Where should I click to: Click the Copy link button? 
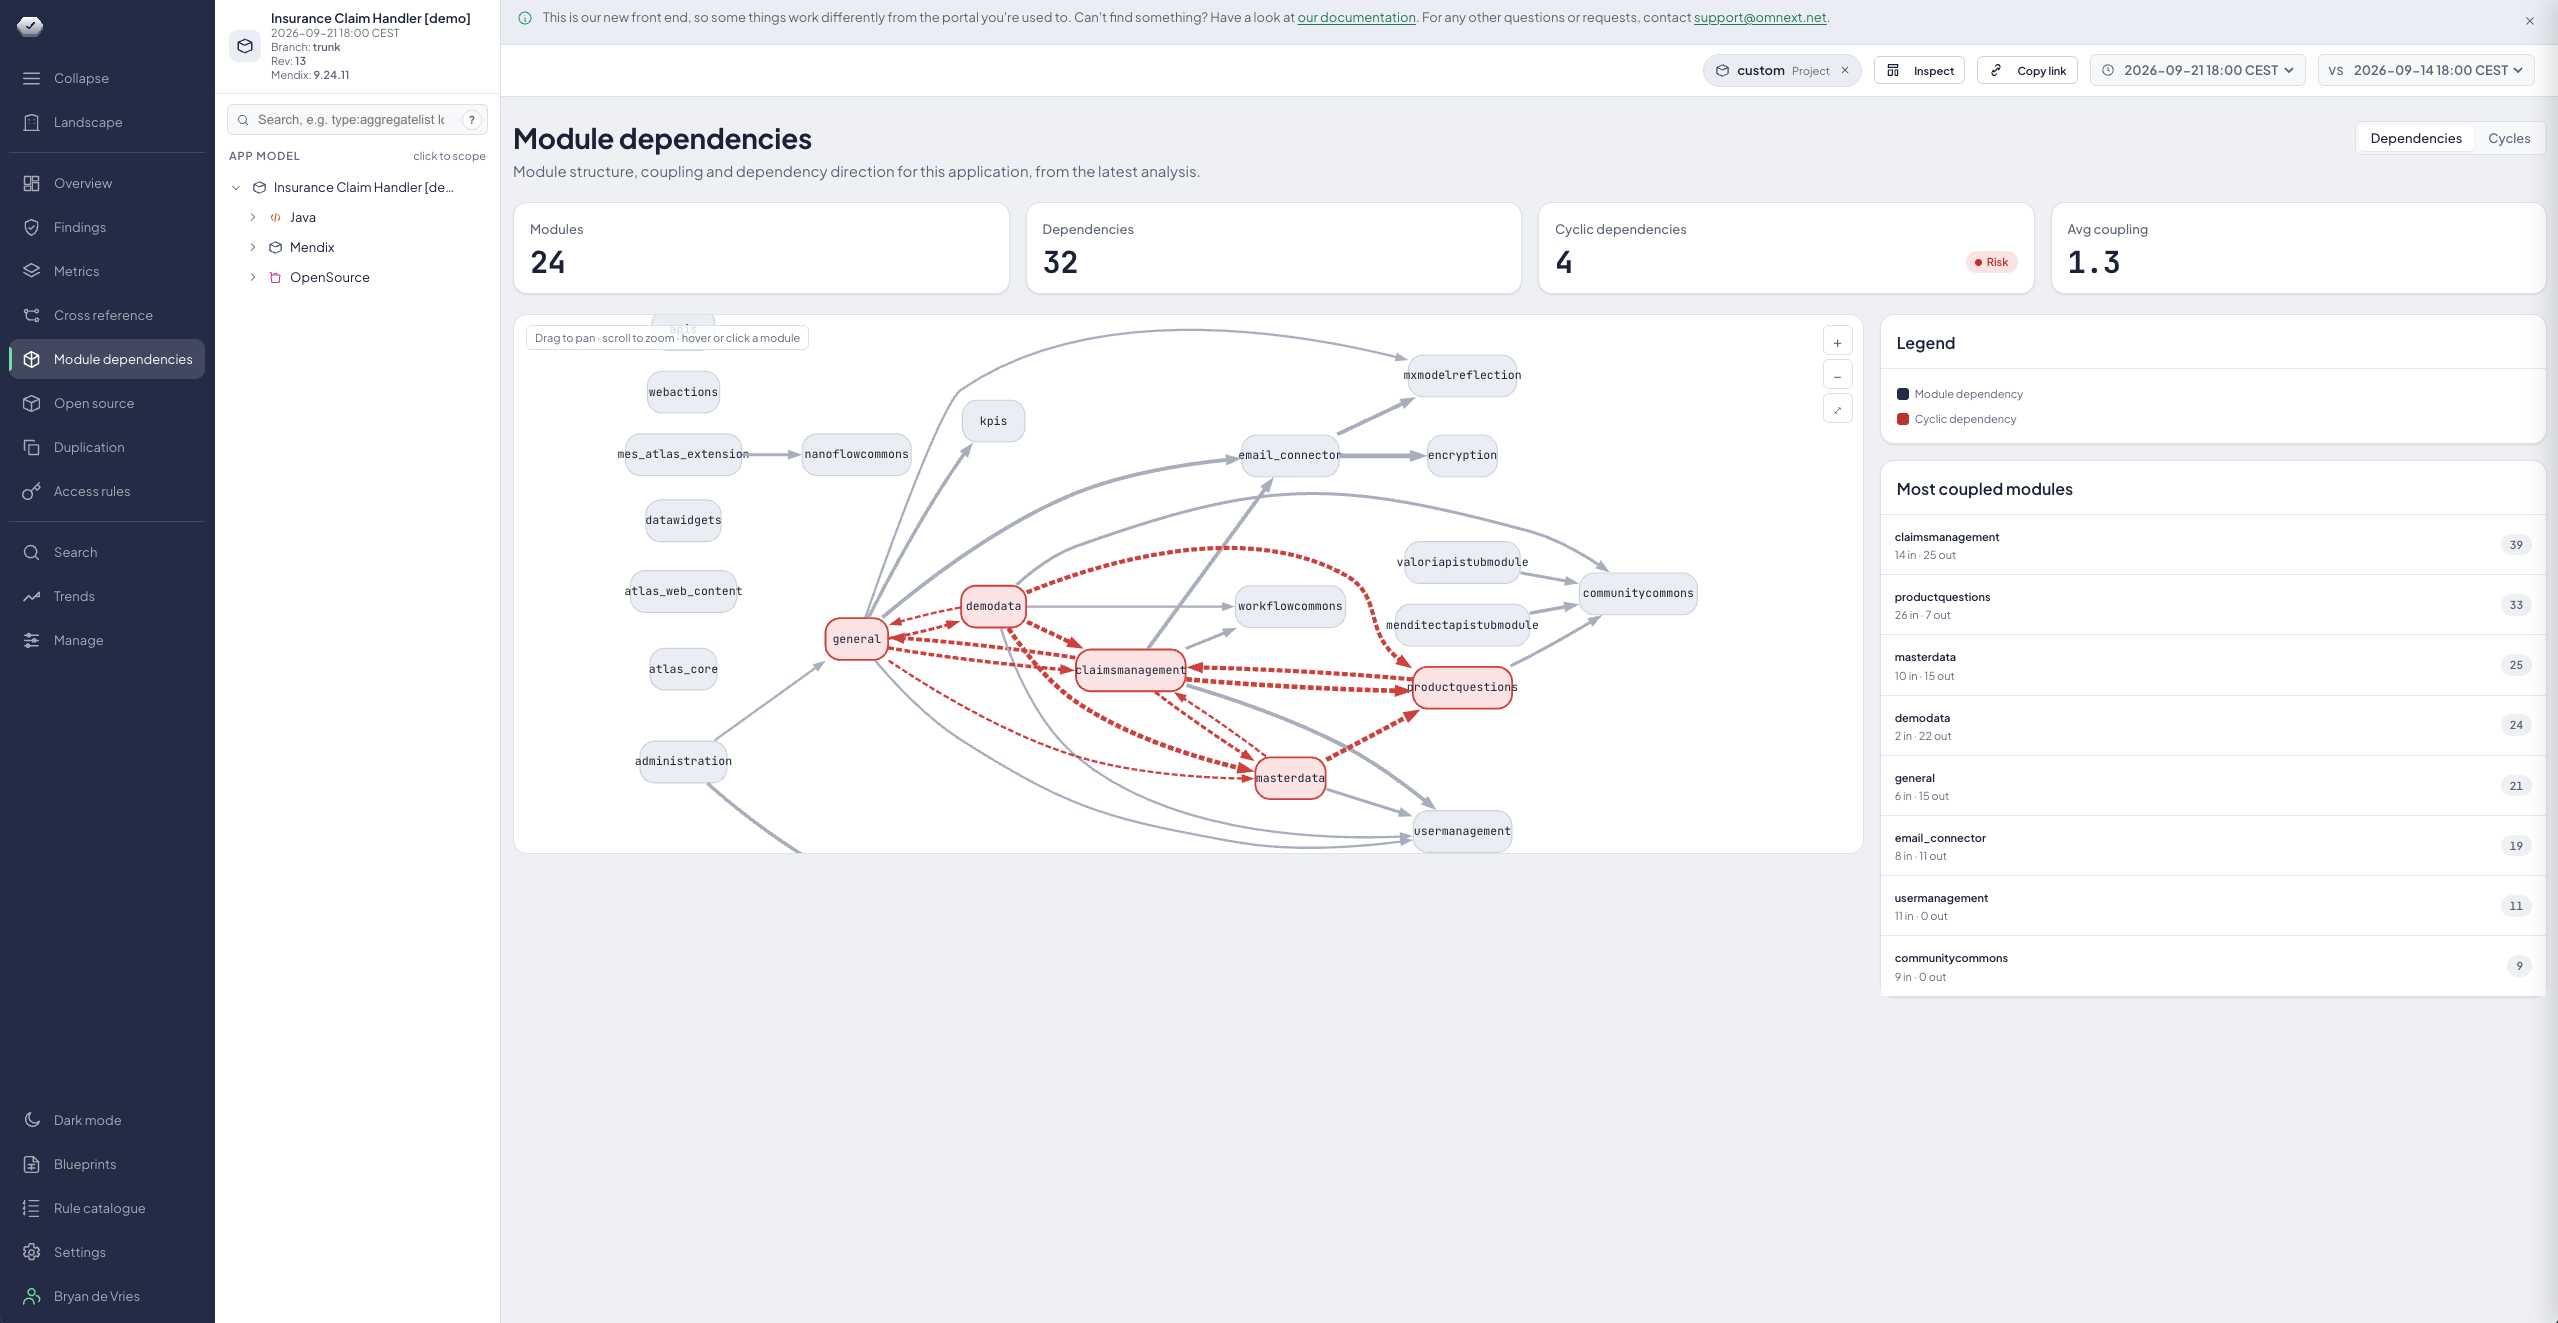[2027, 70]
